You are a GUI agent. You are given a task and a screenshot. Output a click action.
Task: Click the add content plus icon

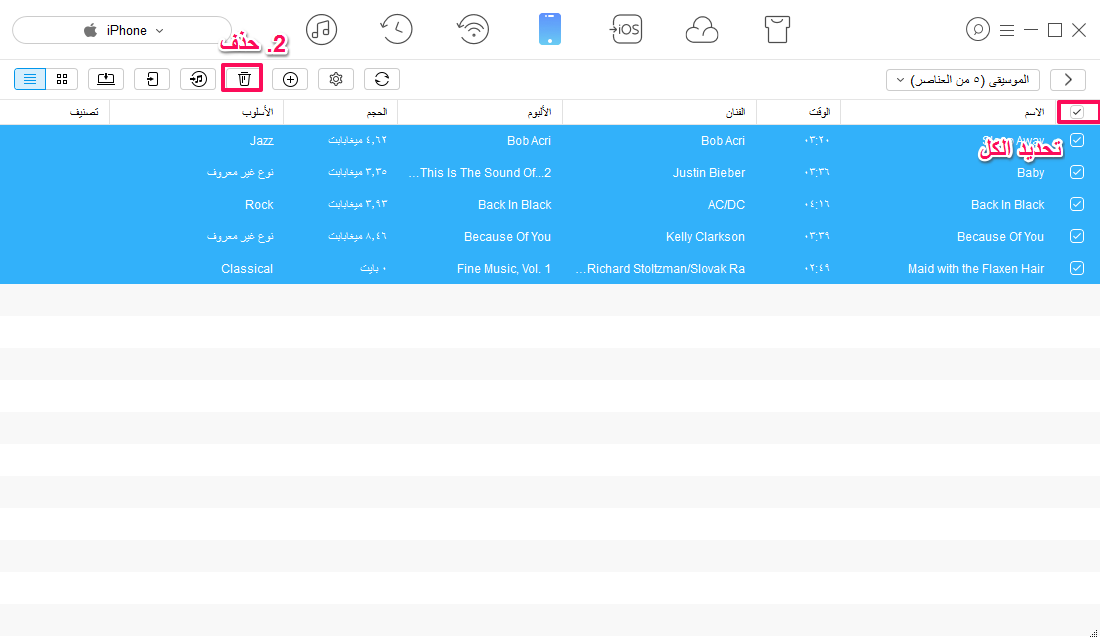290,79
